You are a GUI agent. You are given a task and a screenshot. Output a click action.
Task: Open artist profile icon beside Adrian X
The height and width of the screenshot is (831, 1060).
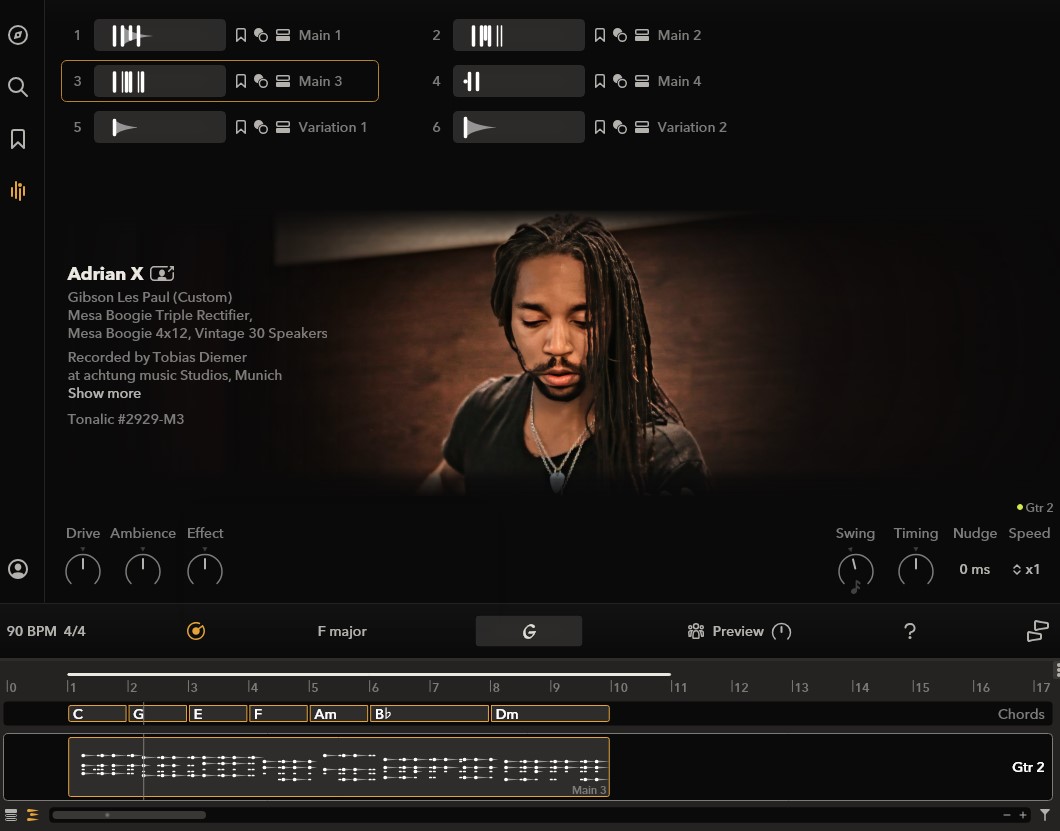[x=162, y=274]
